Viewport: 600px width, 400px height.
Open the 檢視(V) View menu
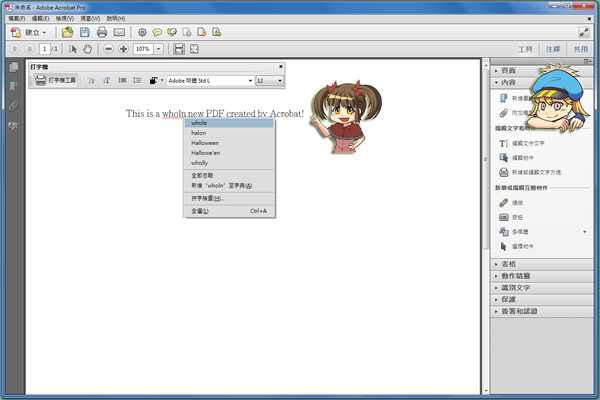65,18
